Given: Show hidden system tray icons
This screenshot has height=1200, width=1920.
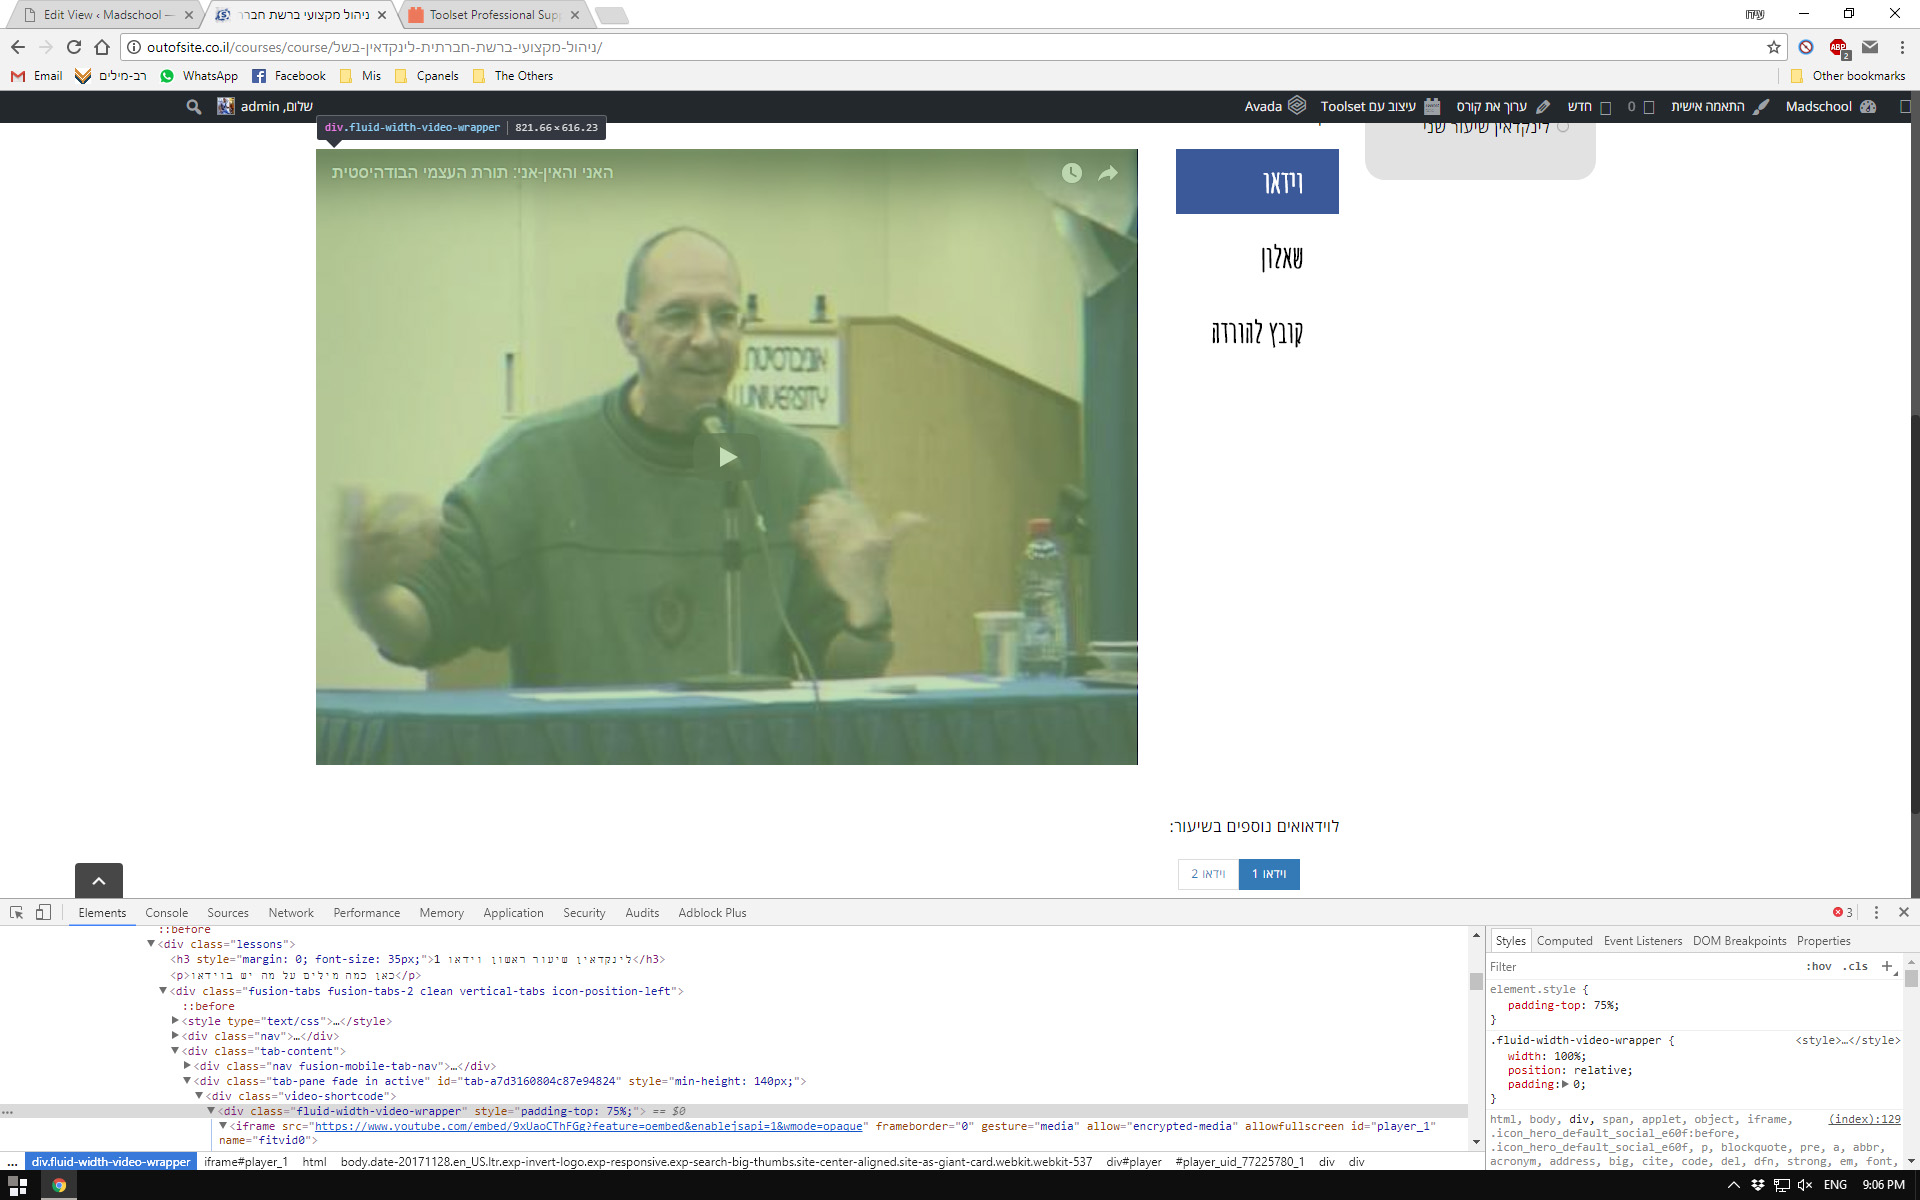Looking at the screenshot, I should pos(1733,1185).
